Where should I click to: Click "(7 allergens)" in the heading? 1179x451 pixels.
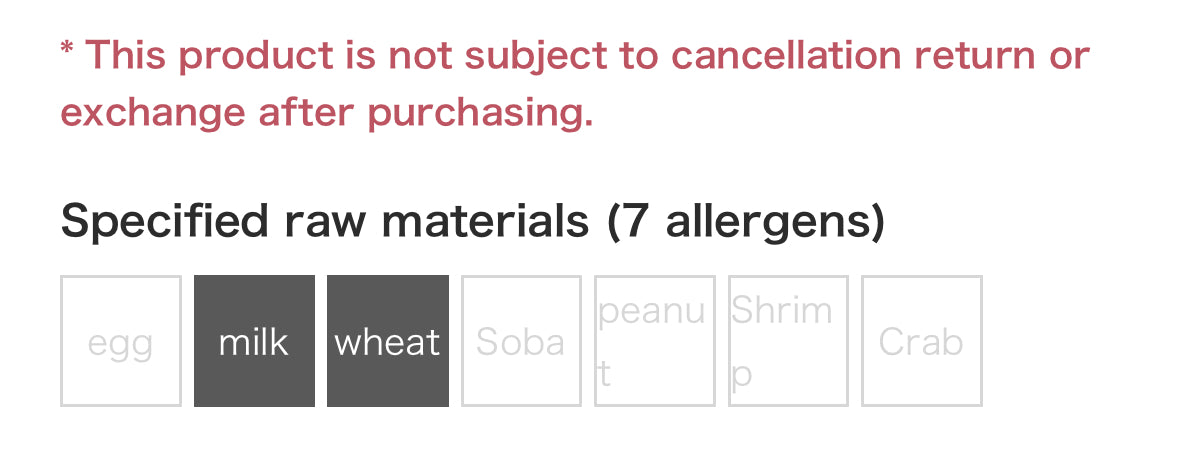coord(746,221)
